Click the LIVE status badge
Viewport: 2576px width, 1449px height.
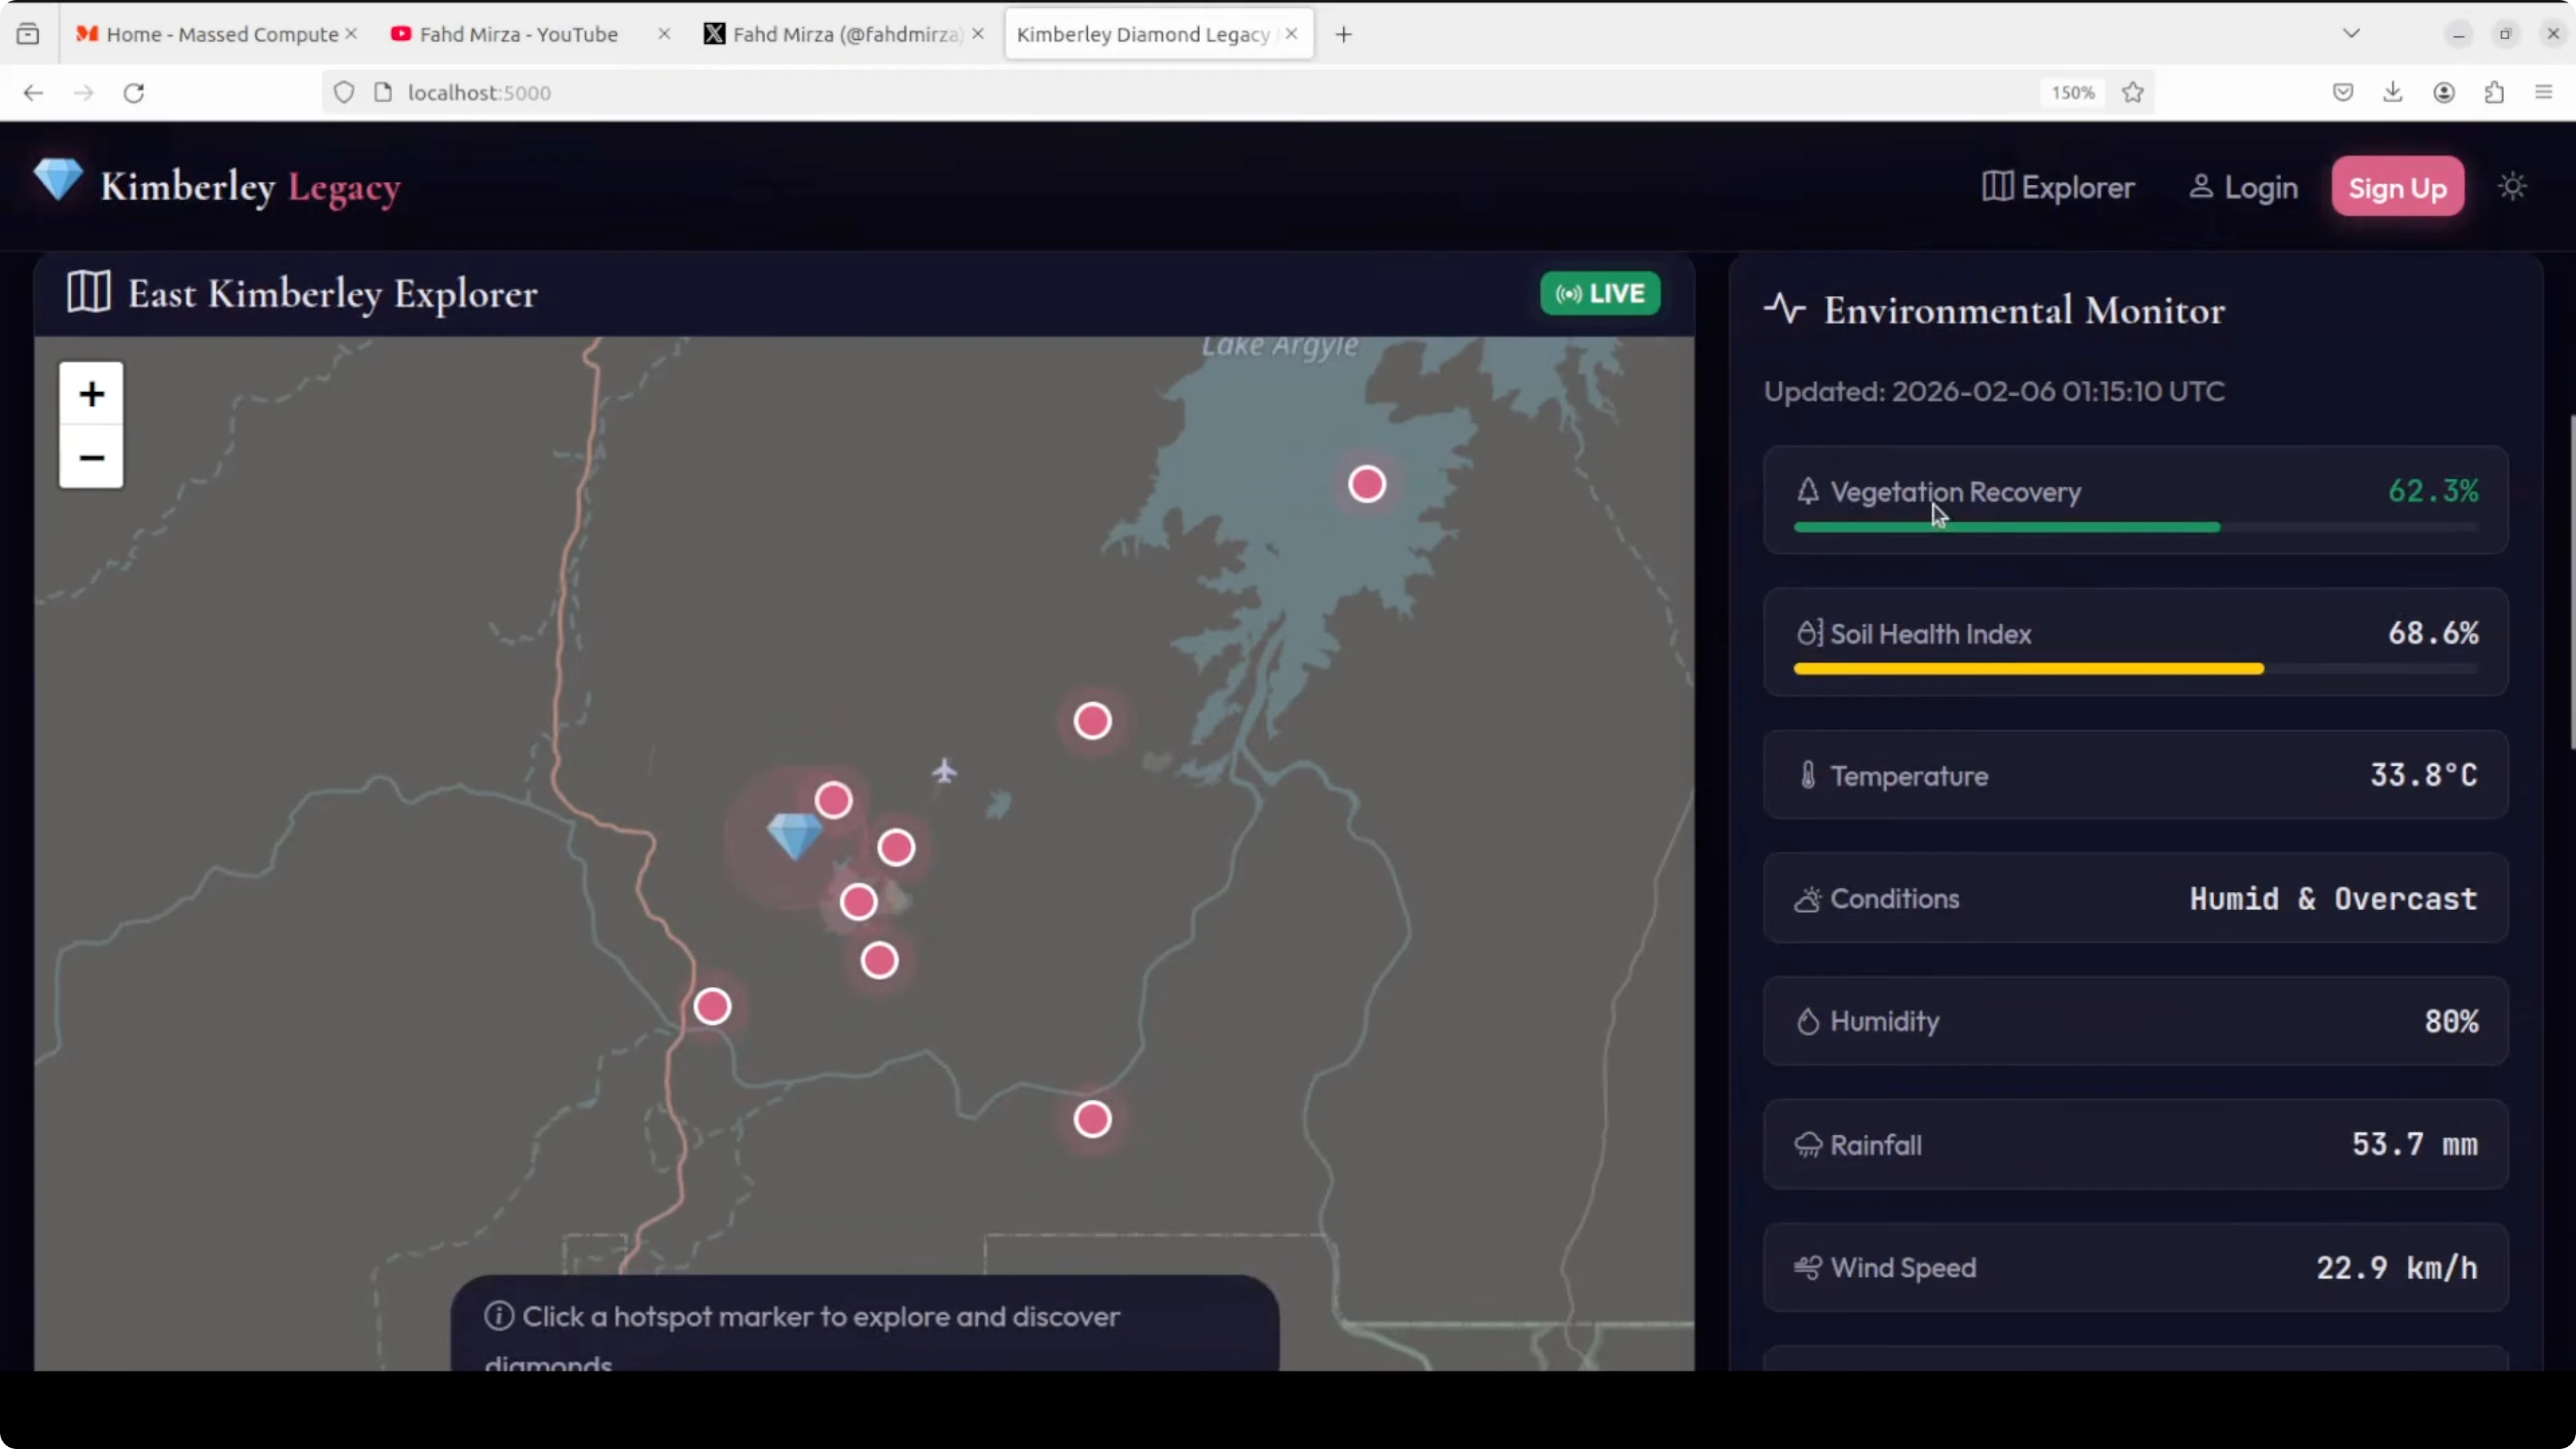click(1600, 294)
